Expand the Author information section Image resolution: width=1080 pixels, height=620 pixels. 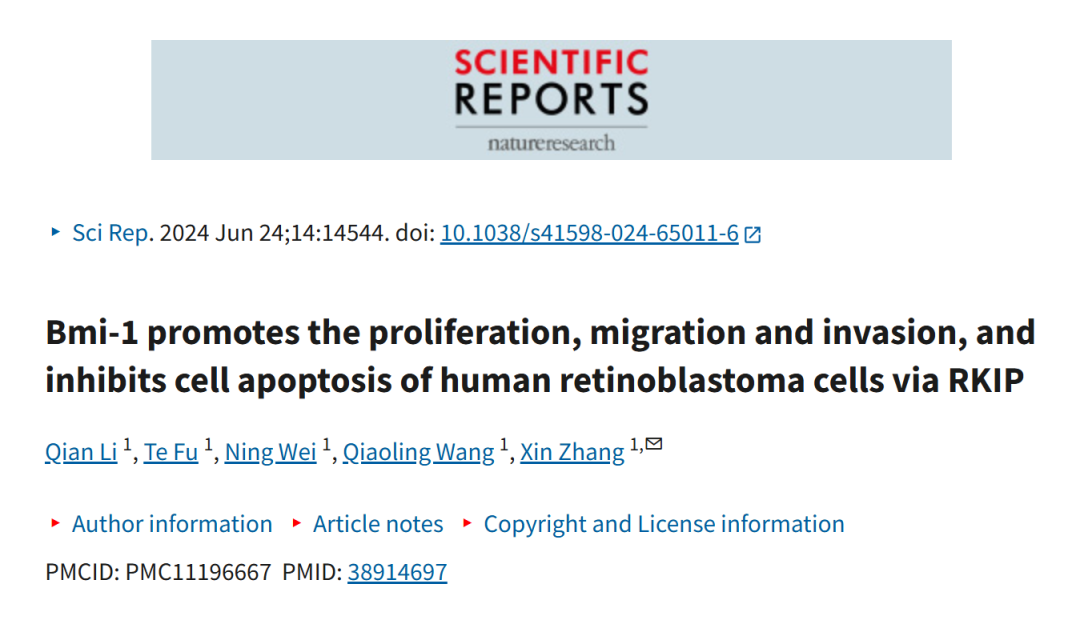172,524
